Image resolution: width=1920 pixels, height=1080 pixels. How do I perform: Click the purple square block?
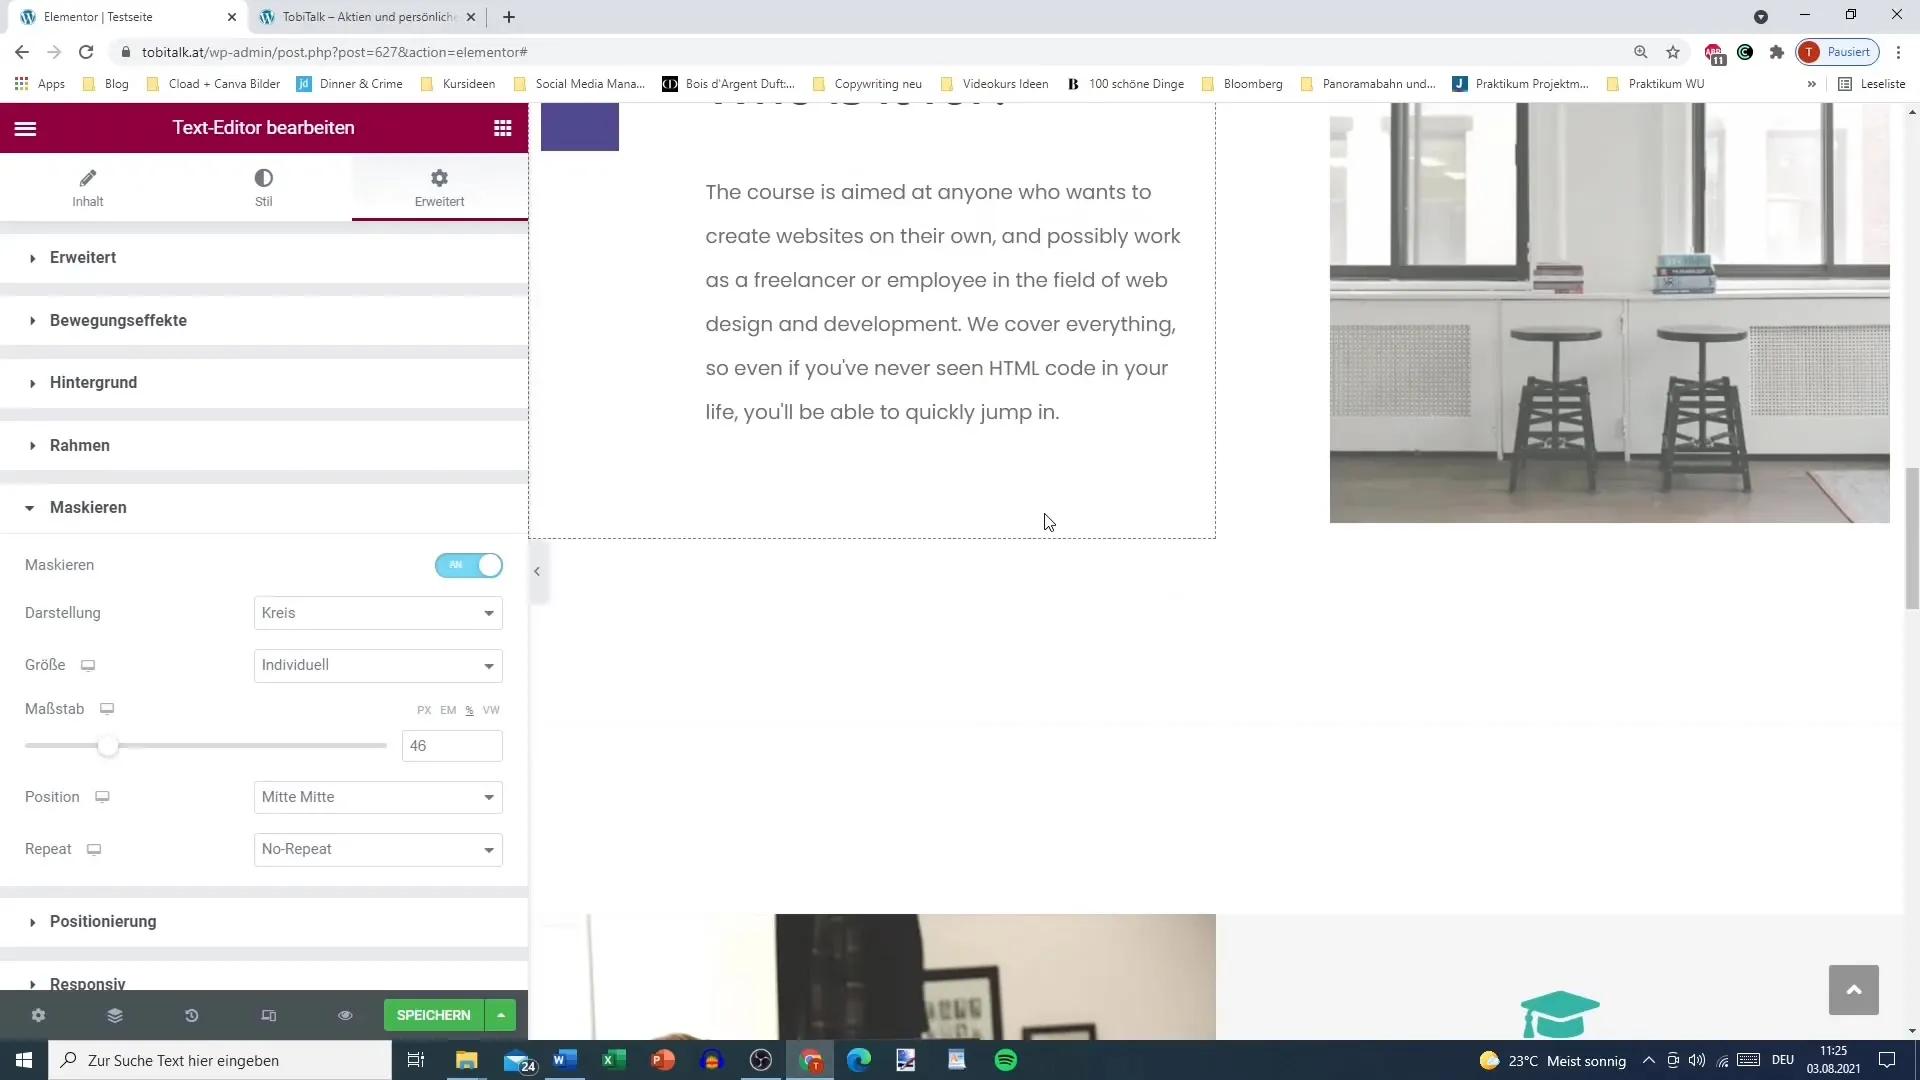click(x=580, y=127)
